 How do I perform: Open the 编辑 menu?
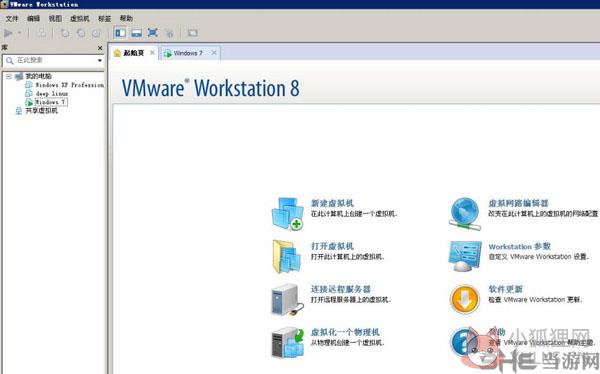tap(33, 18)
